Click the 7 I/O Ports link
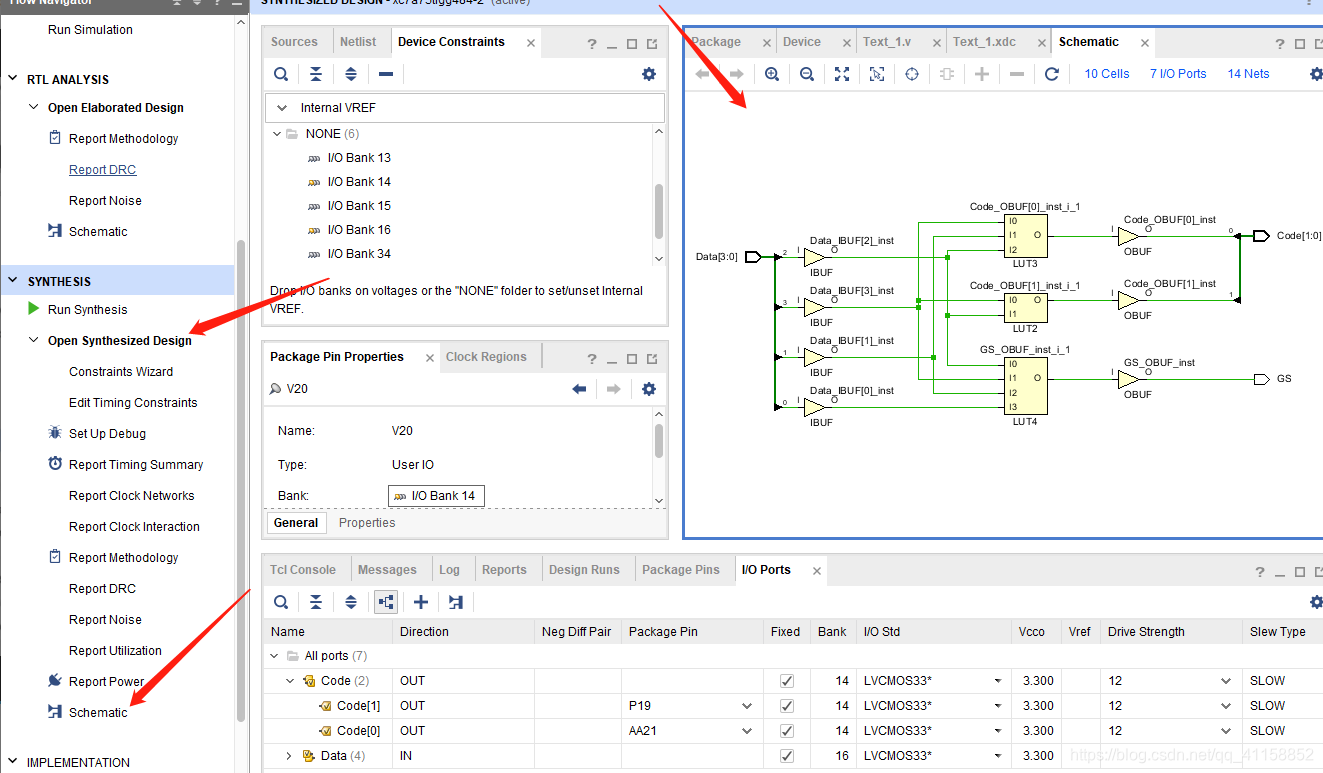Viewport: 1323px width, 773px height. click(1178, 74)
